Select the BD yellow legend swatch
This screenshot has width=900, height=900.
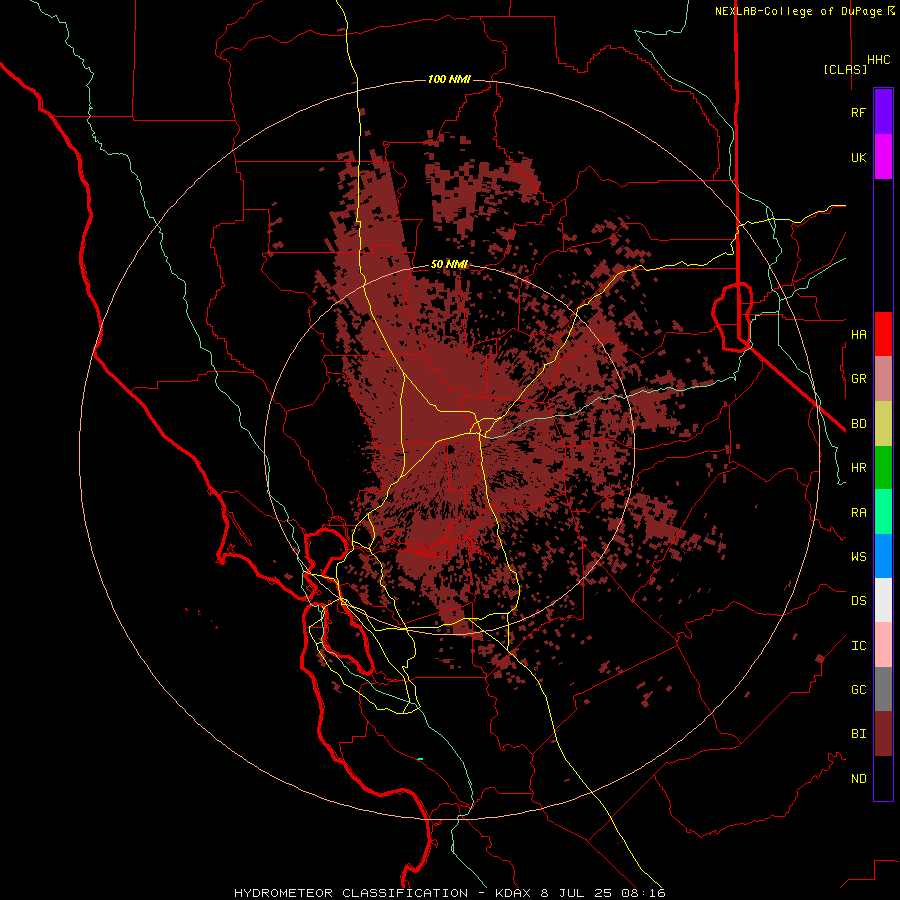point(883,424)
